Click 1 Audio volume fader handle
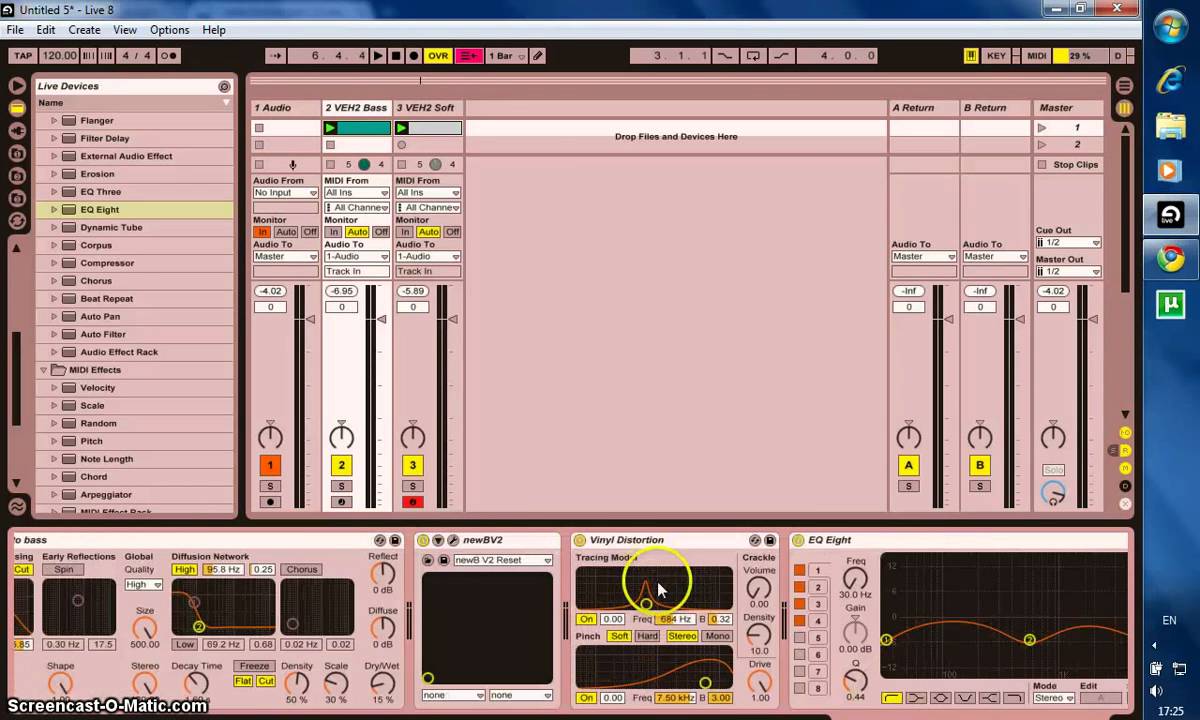Viewport: 1200px width, 720px height. click(310, 319)
